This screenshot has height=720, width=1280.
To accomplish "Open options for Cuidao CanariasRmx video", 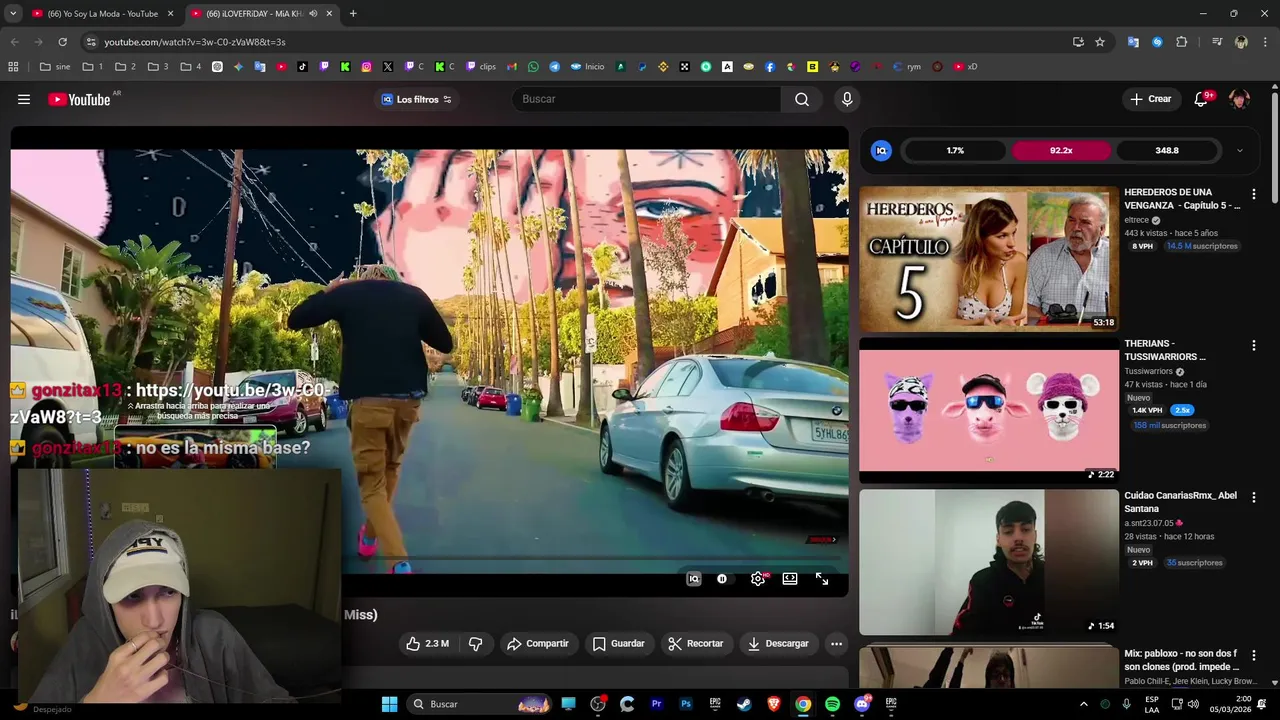I will point(1253,497).
